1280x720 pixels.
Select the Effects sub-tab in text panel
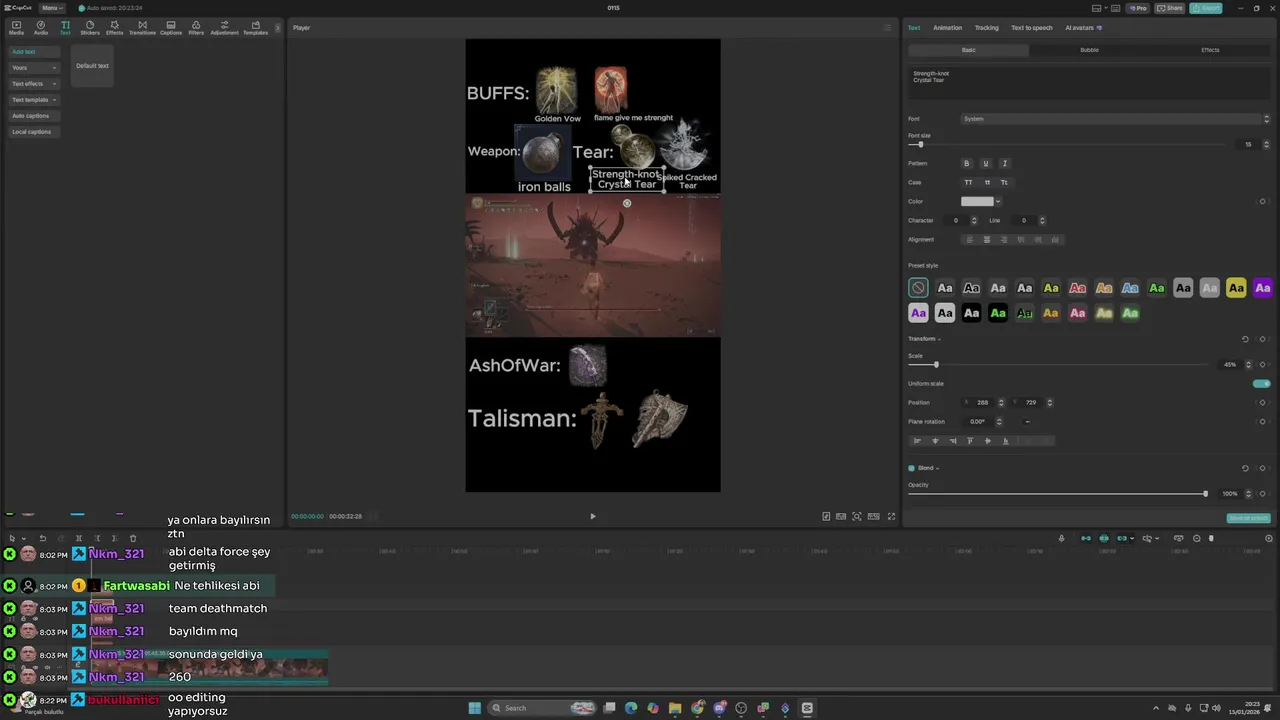pyautogui.click(x=1210, y=50)
